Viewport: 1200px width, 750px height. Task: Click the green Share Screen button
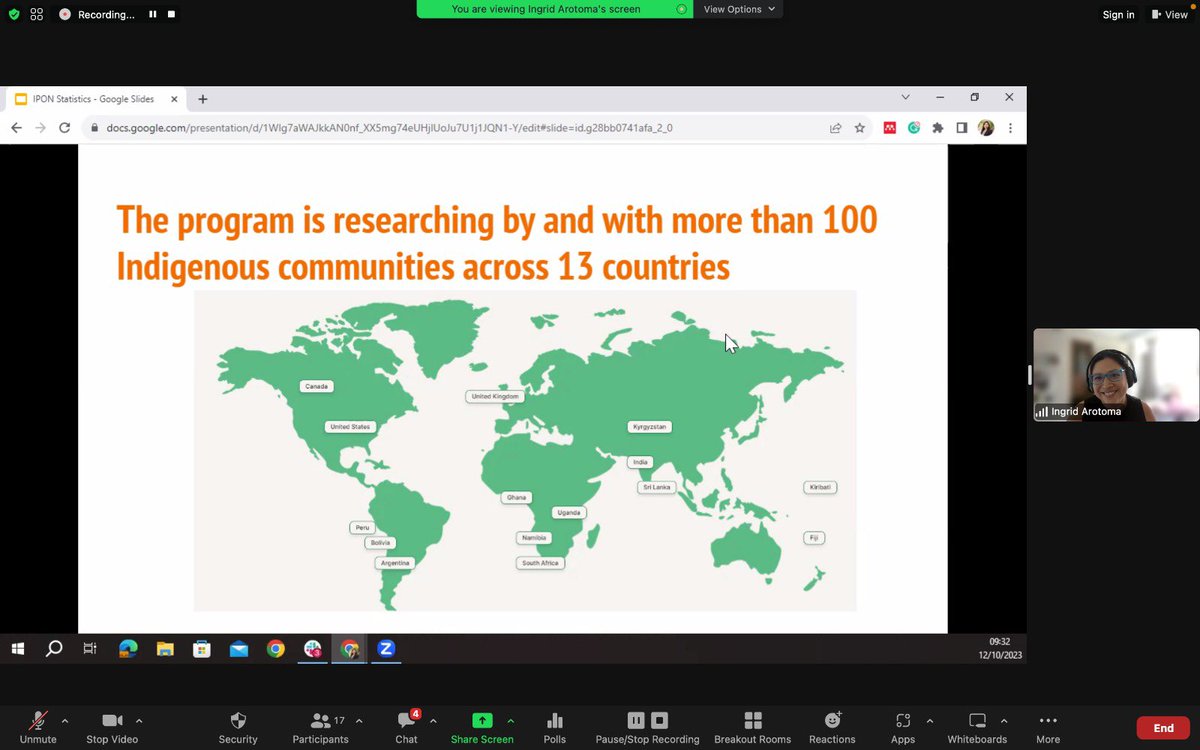click(x=482, y=728)
